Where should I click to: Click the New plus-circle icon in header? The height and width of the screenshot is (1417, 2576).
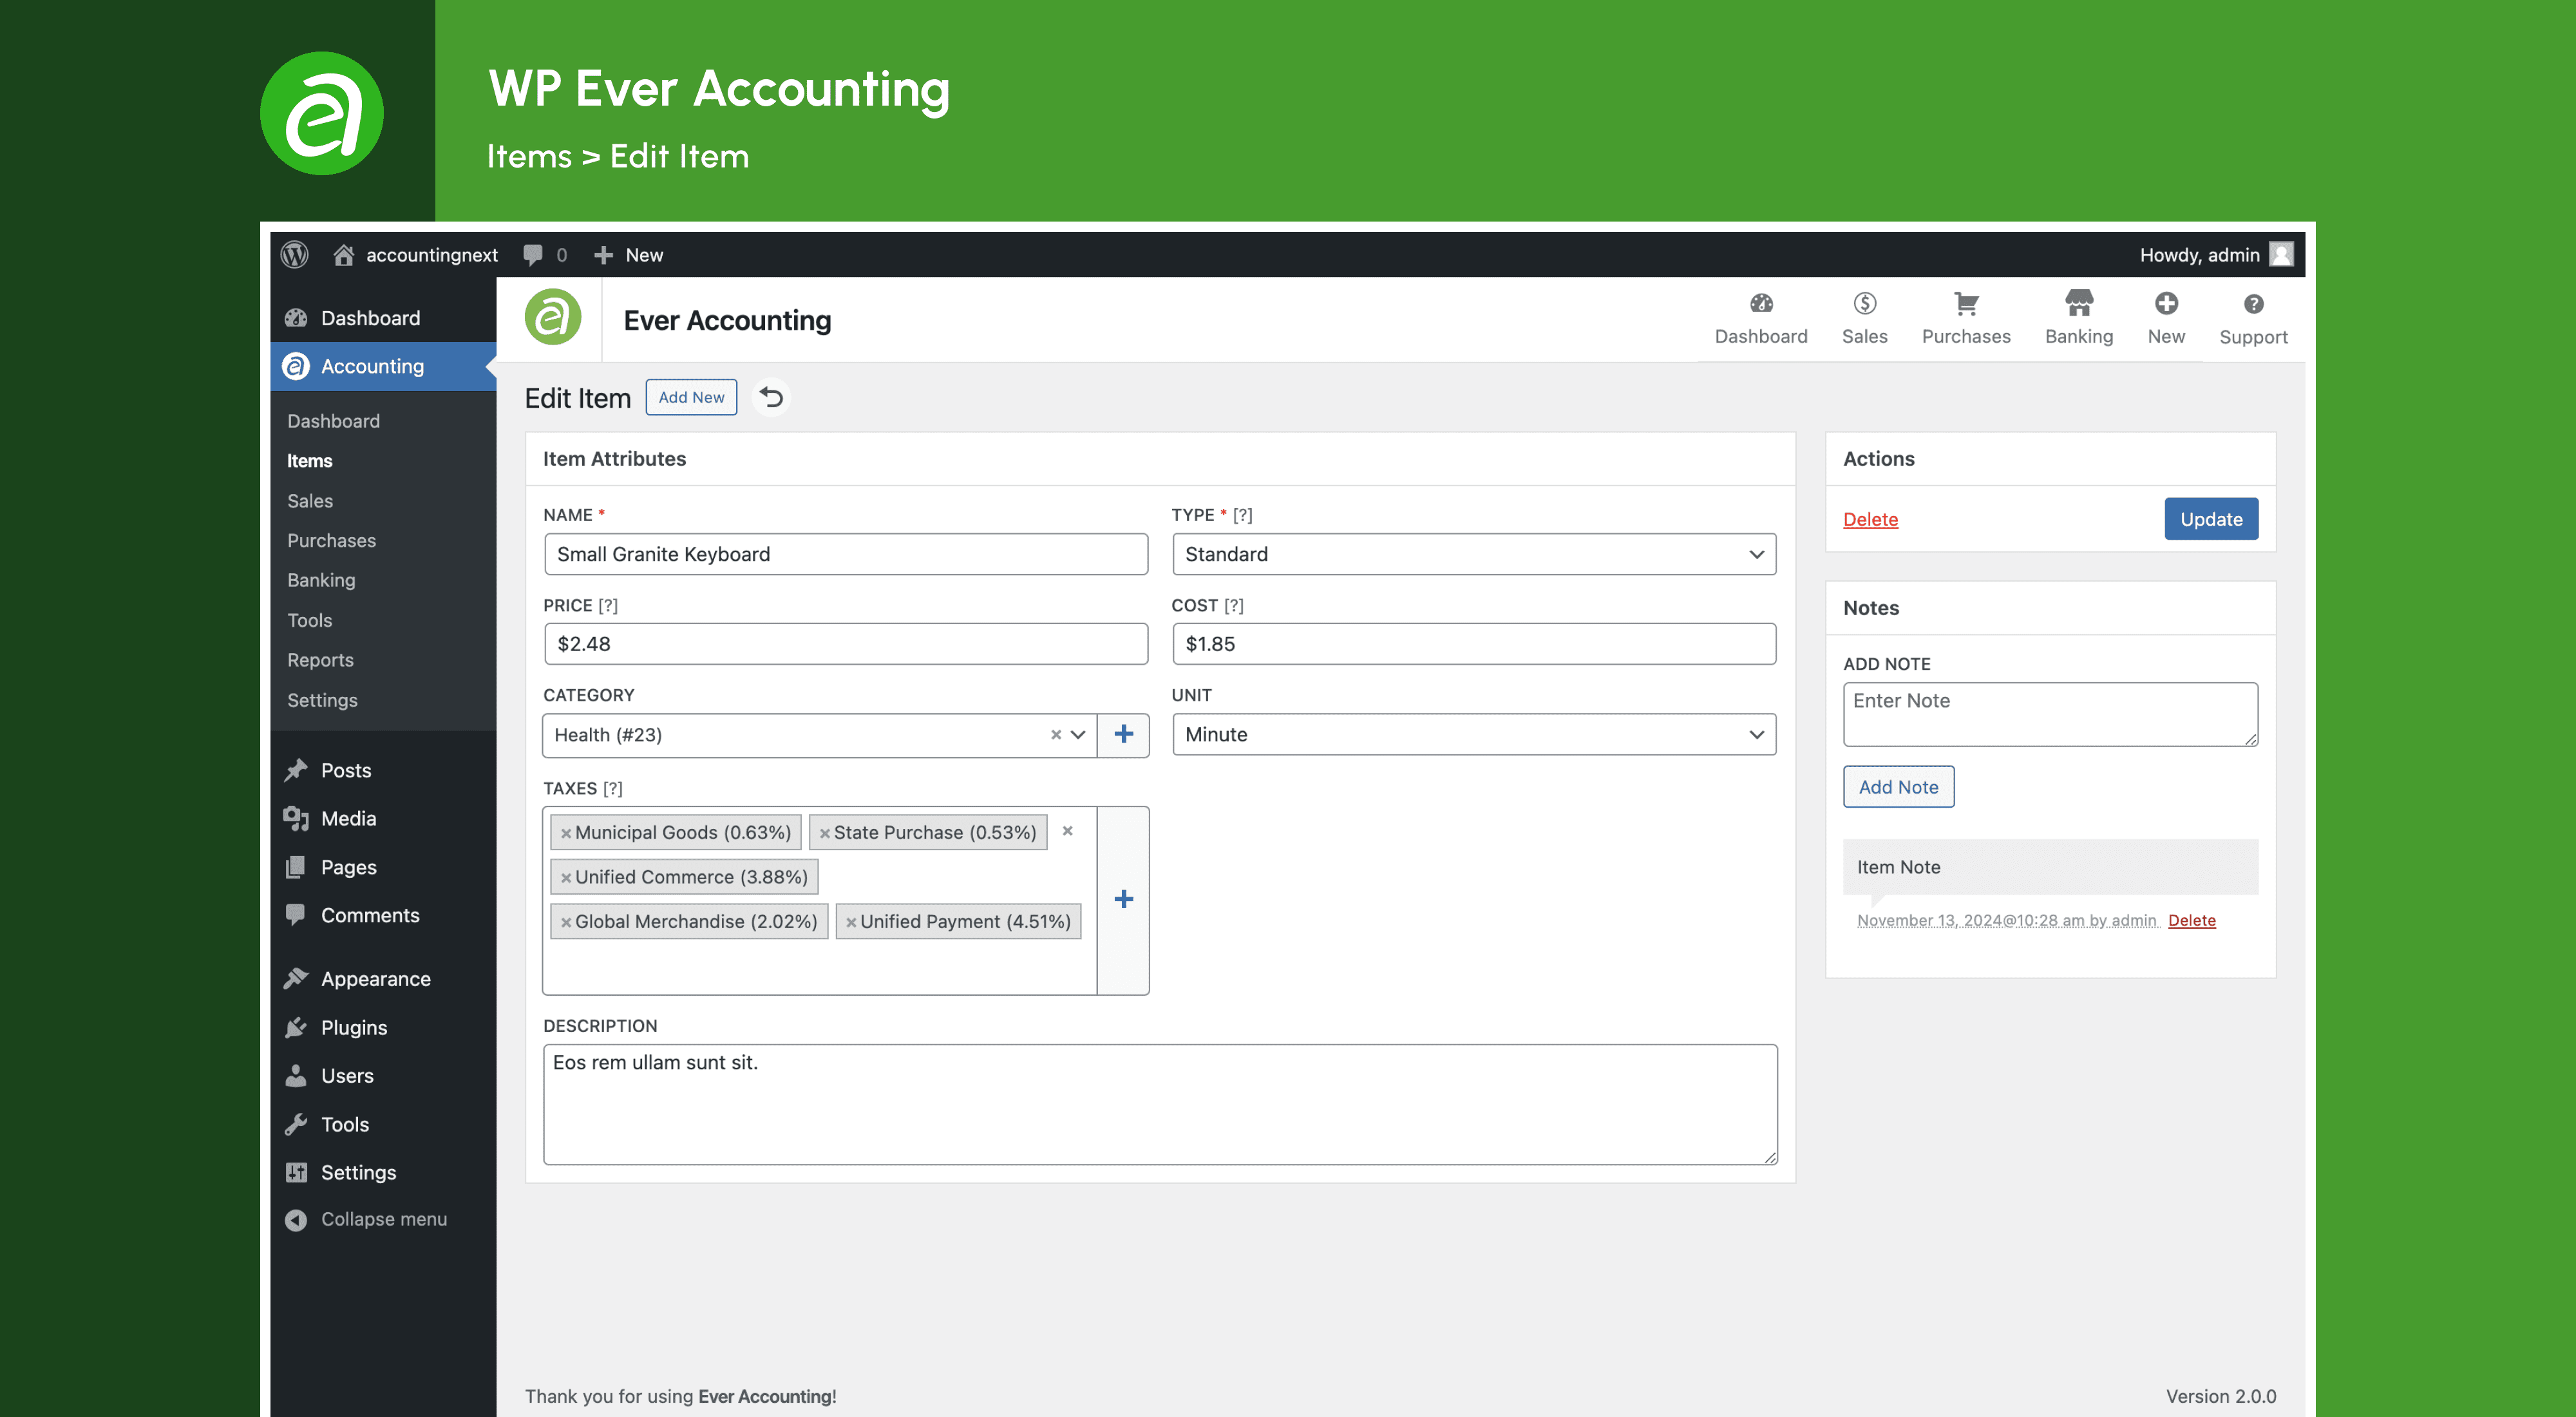(x=2166, y=303)
